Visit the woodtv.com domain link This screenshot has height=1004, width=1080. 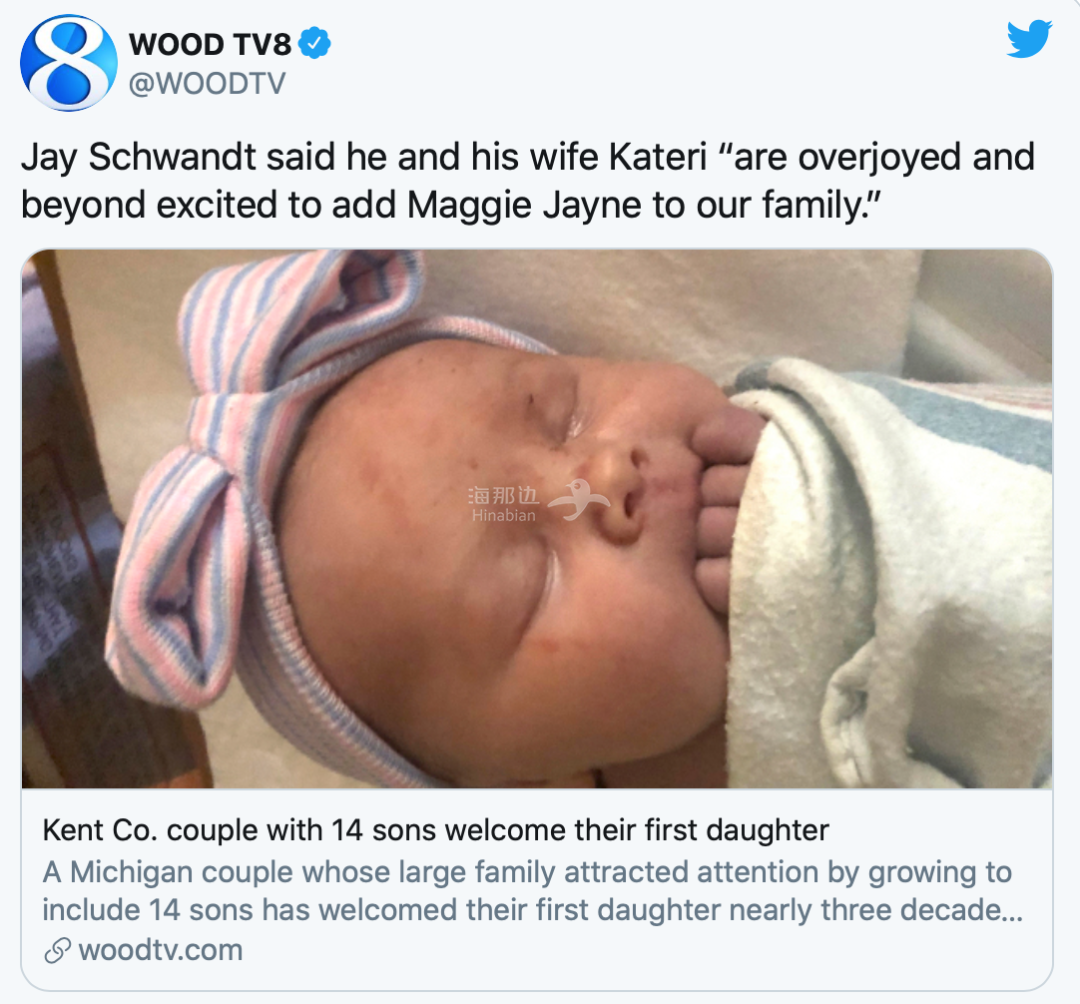[x=160, y=950]
